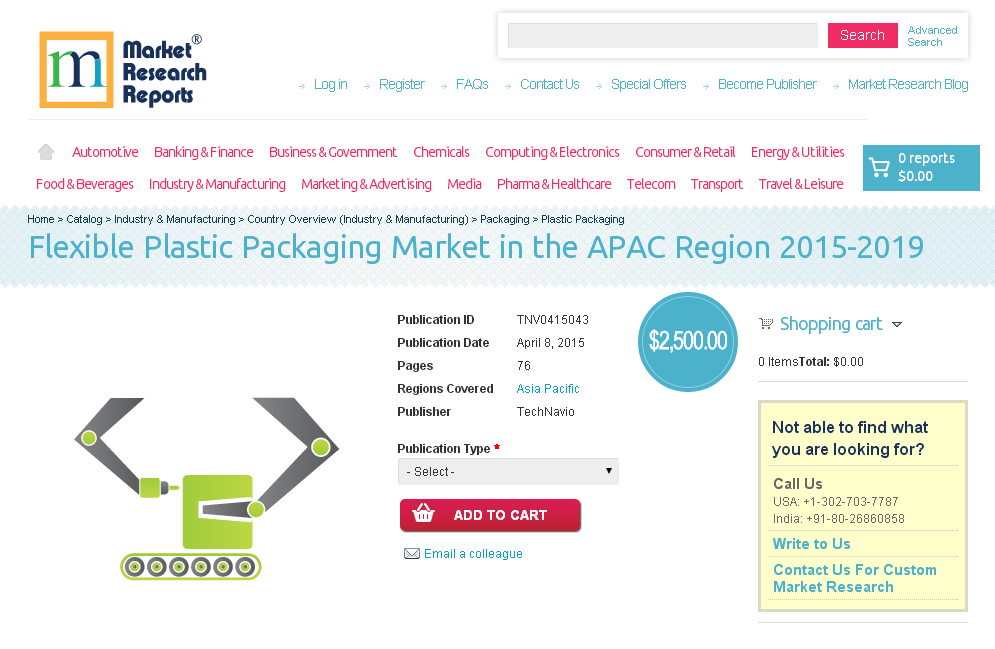Click the shopping basket graphic on Add To Cart
Image resolution: width=995 pixels, height=649 pixels.
(x=424, y=514)
